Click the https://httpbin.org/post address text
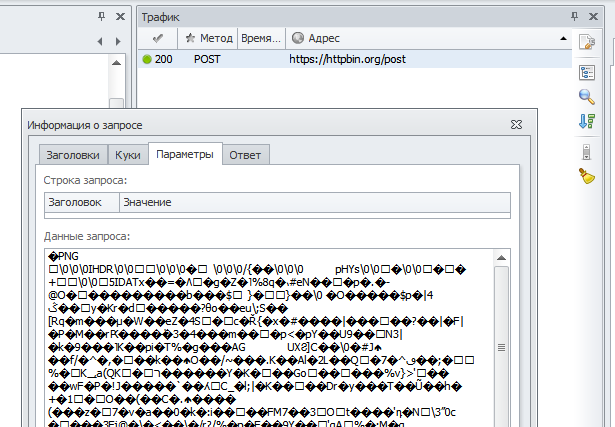 pyautogui.click(x=348, y=59)
